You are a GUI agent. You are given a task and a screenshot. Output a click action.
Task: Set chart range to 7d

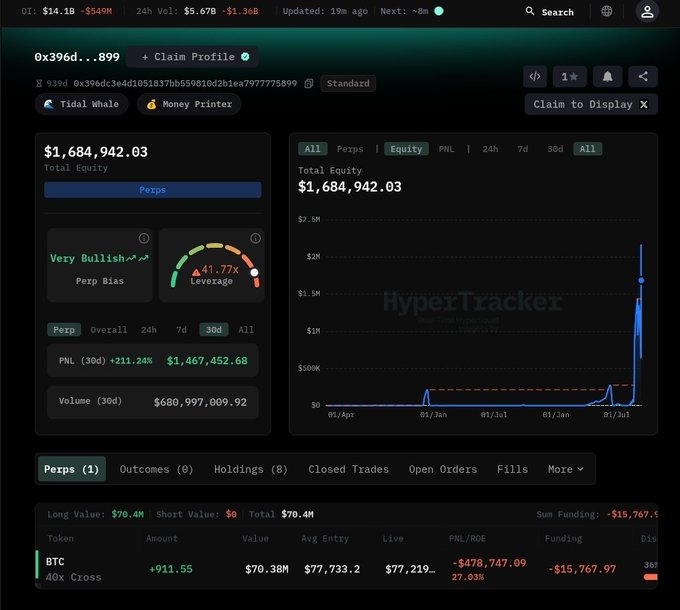pyautogui.click(x=523, y=149)
